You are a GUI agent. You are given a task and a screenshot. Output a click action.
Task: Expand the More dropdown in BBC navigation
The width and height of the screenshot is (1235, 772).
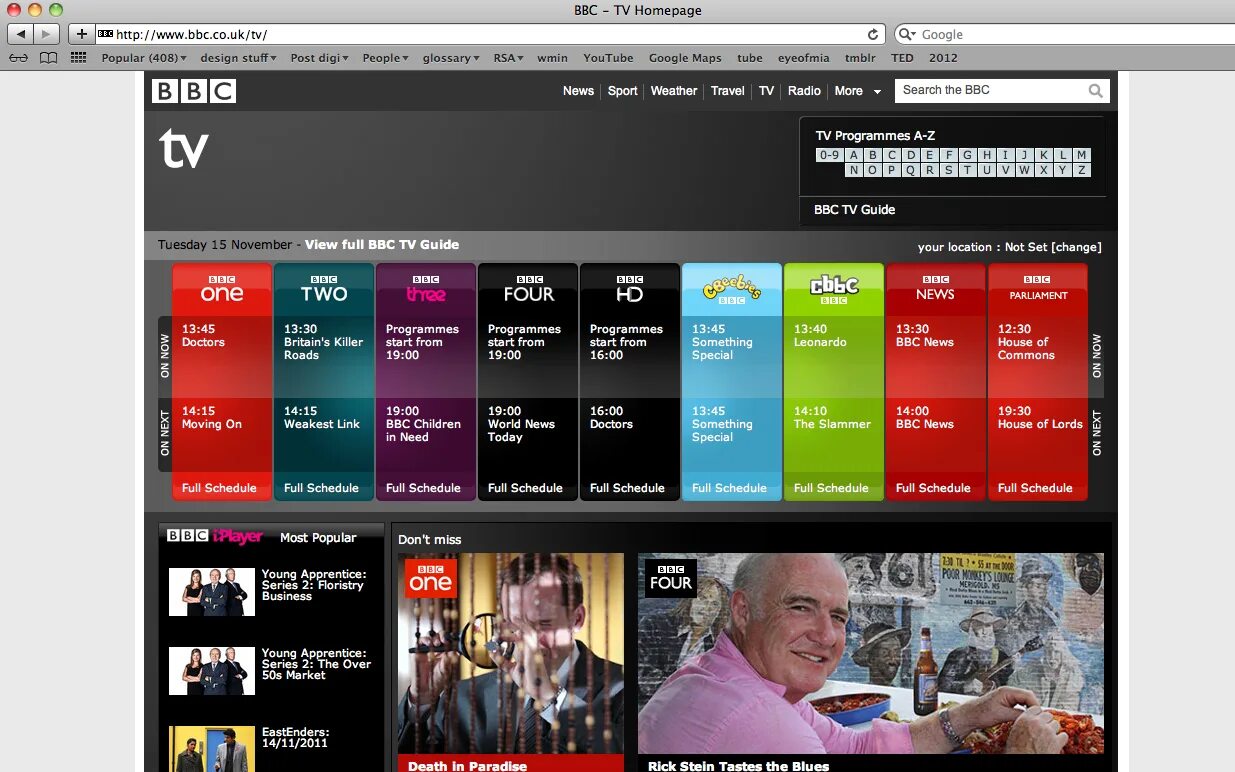coord(858,91)
